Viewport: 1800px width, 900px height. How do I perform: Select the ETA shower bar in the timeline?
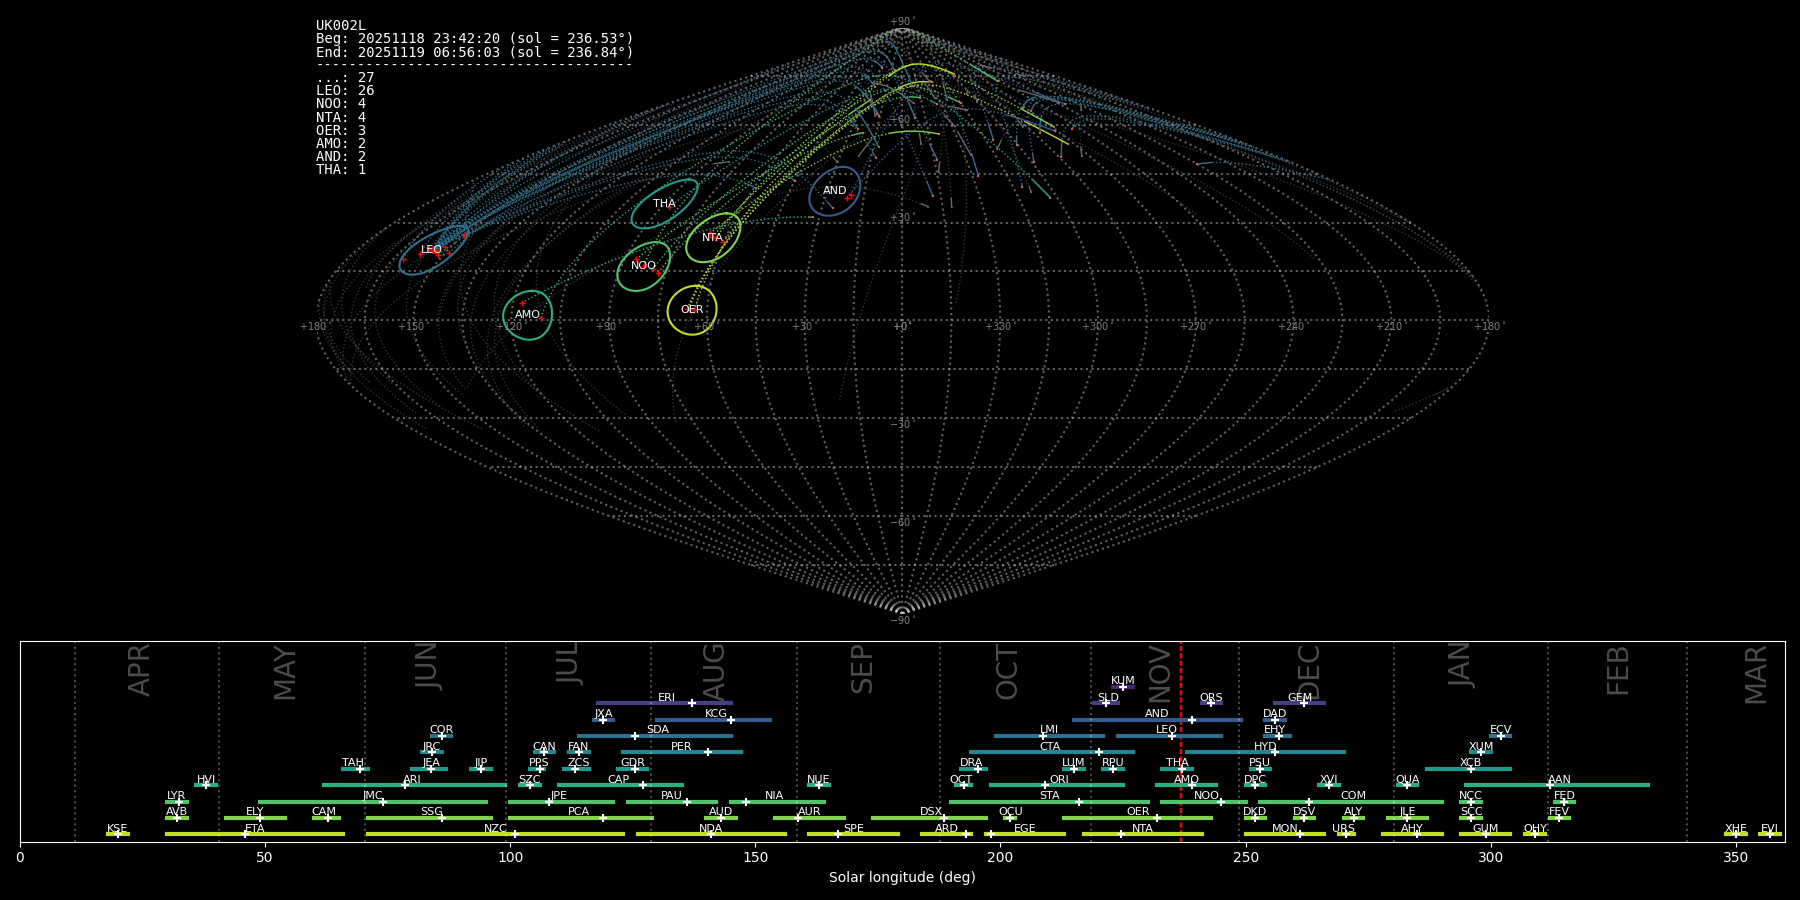(x=254, y=833)
